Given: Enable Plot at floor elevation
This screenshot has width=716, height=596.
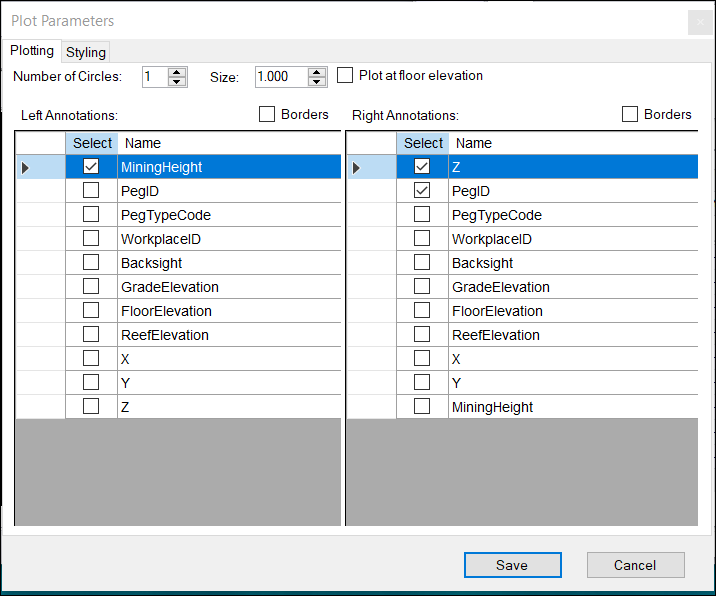Looking at the screenshot, I should pyautogui.click(x=345, y=75).
